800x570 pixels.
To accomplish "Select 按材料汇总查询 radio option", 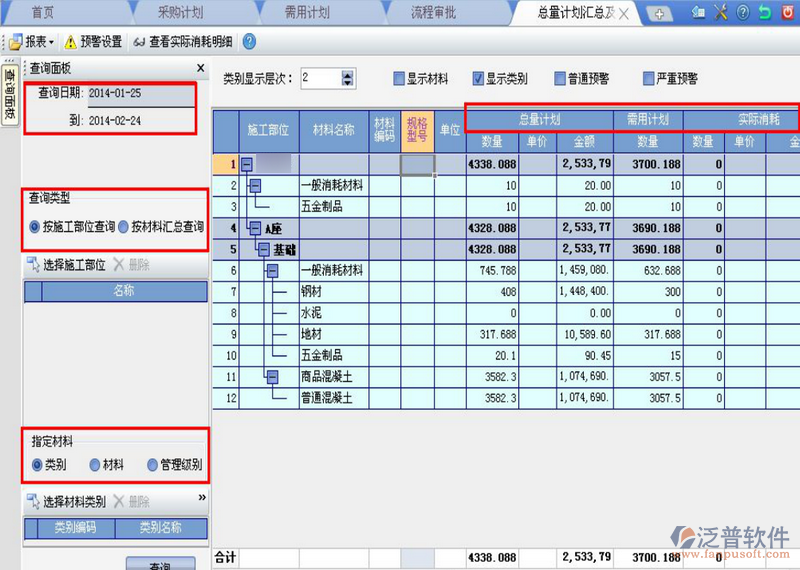I will [124, 227].
